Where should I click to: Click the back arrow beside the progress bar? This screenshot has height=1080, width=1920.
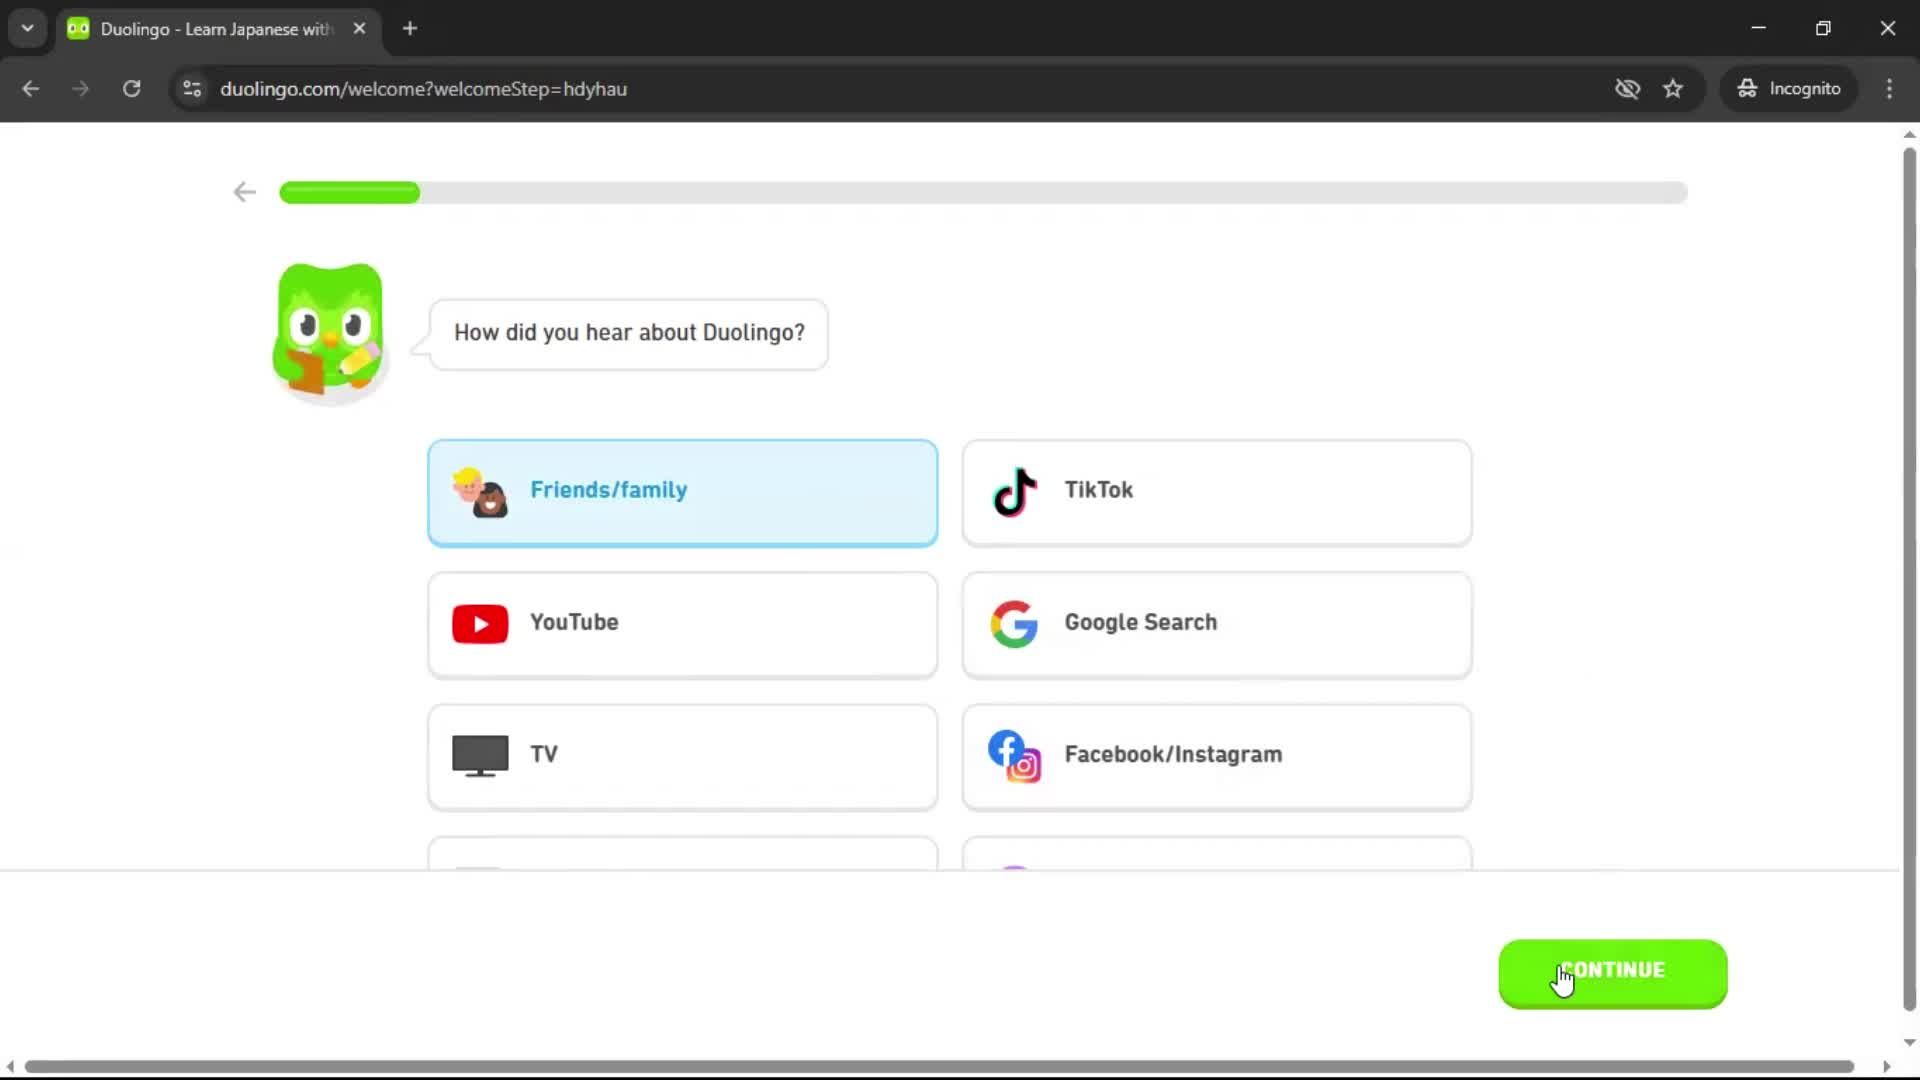243,191
